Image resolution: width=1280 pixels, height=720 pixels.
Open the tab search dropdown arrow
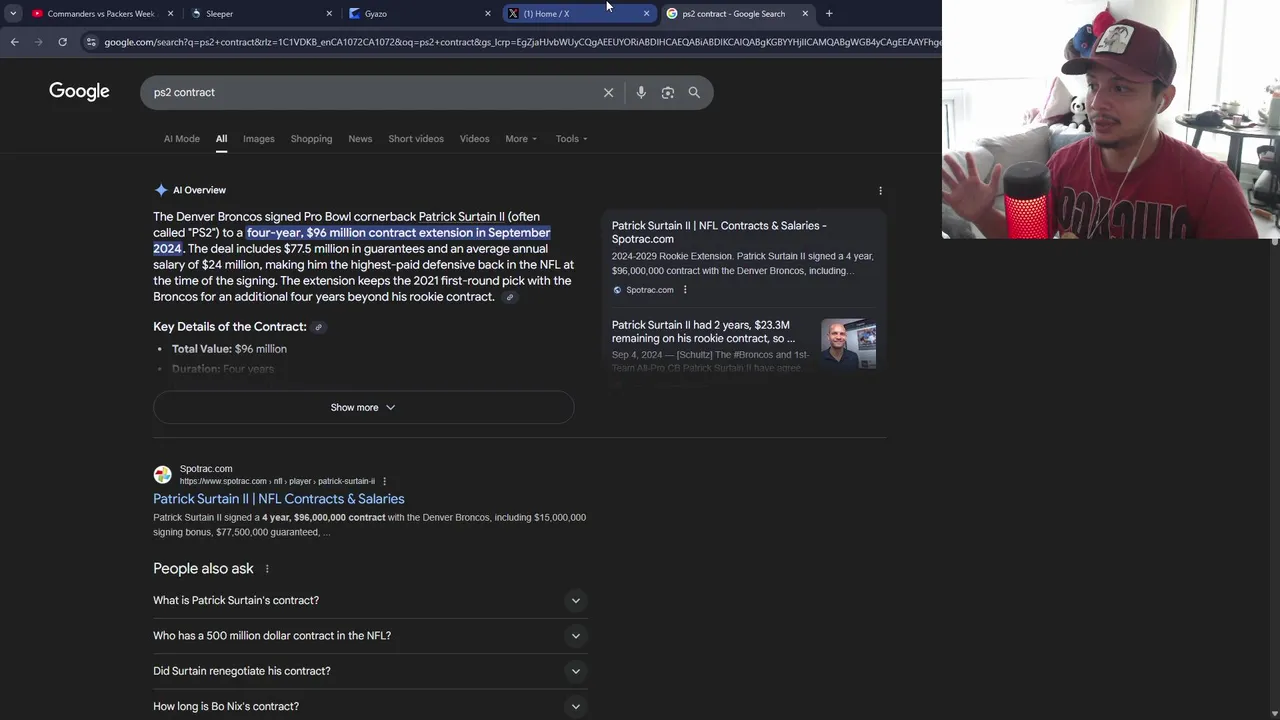tap(12, 13)
